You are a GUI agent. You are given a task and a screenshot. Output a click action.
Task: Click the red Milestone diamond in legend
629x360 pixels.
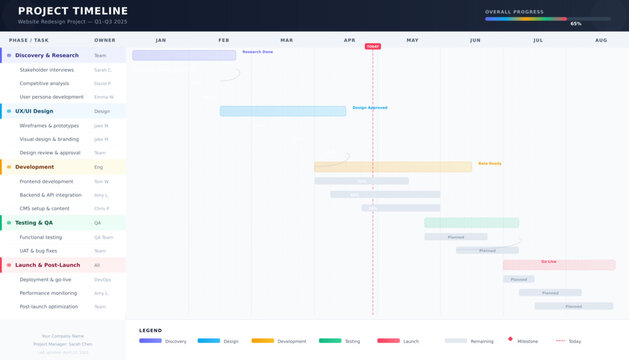(x=510, y=339)
